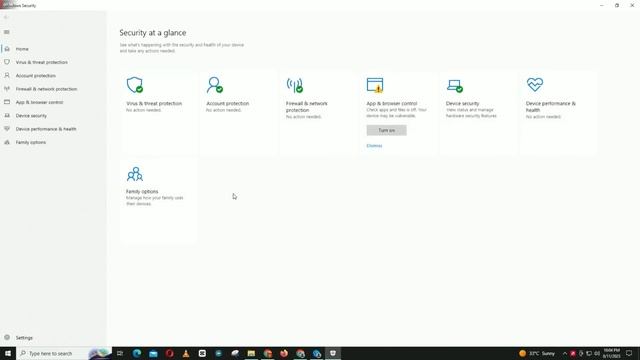This screenshot has height=360, width=640.
Task: Select Device performance & health in sidebar
Action: pyautogui.click(x=46, y=129)
